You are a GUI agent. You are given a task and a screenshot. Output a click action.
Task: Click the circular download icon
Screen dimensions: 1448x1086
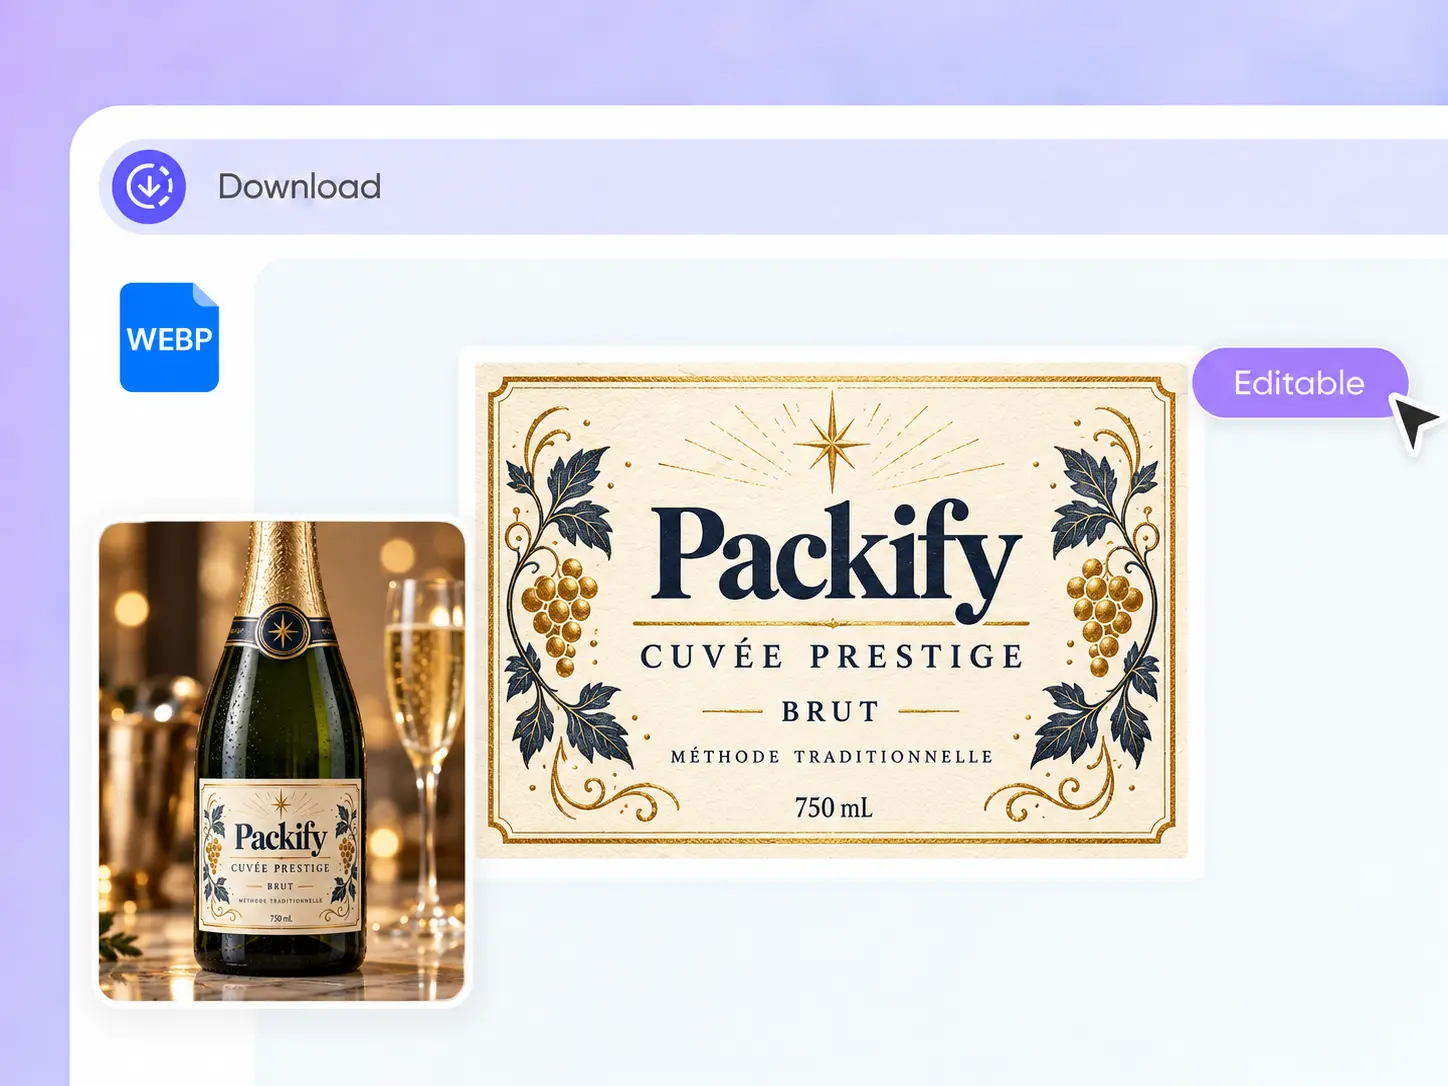[x=149, y=187]
